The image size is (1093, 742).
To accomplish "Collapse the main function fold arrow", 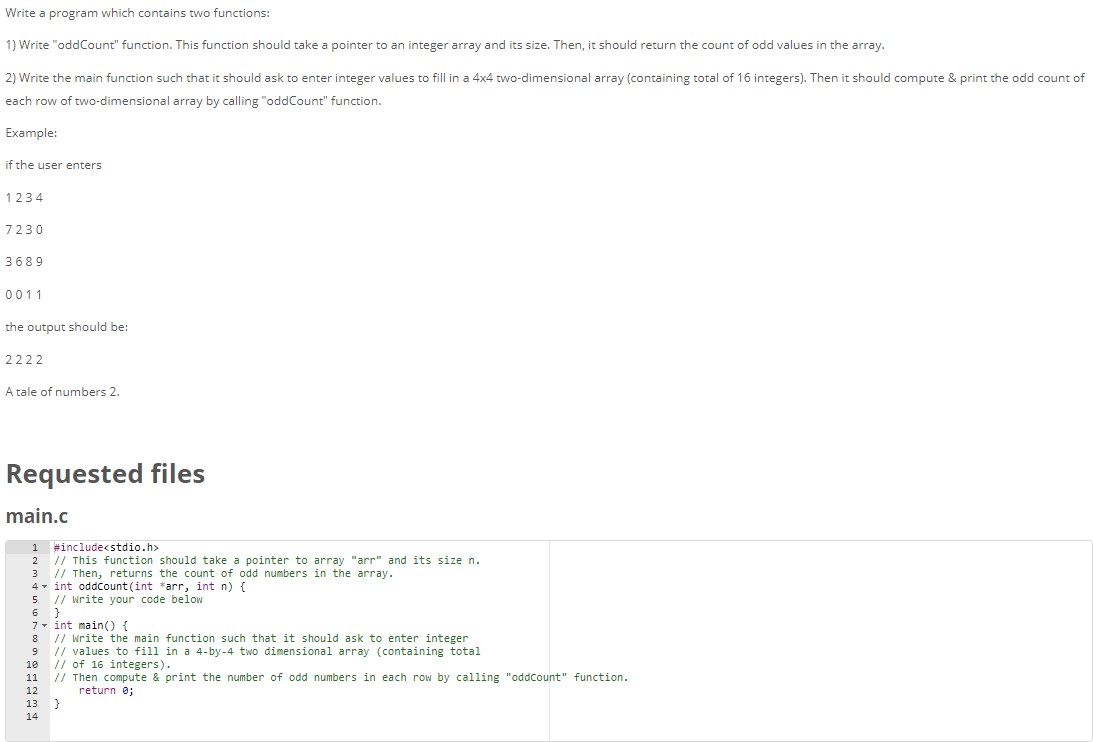I will click(x=45, y=625).
